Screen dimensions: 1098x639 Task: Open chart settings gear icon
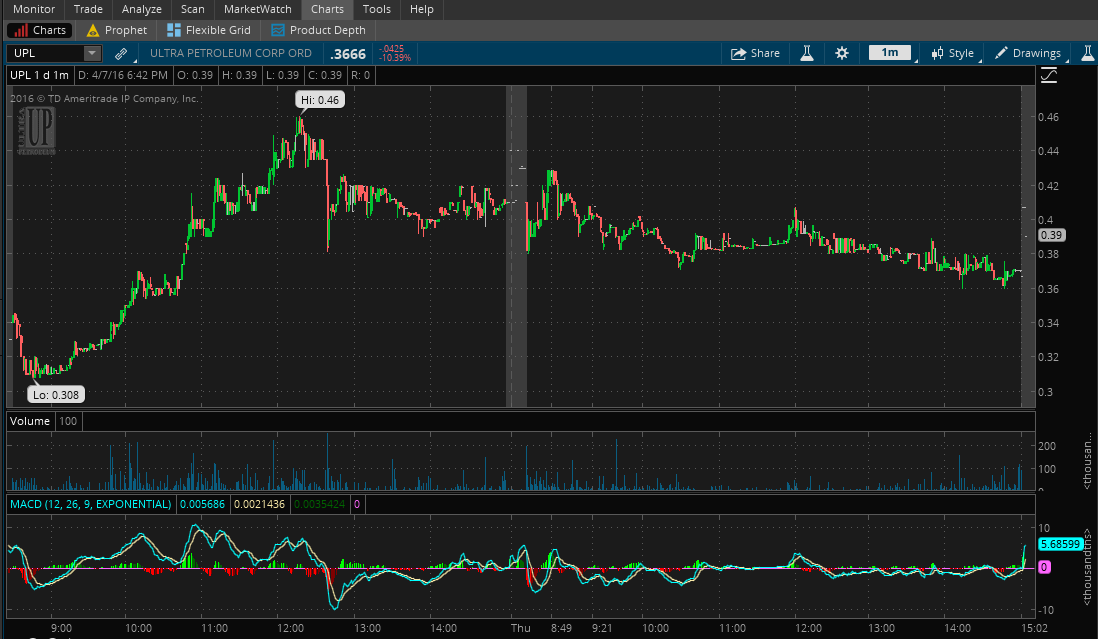(x=841, y=53)
